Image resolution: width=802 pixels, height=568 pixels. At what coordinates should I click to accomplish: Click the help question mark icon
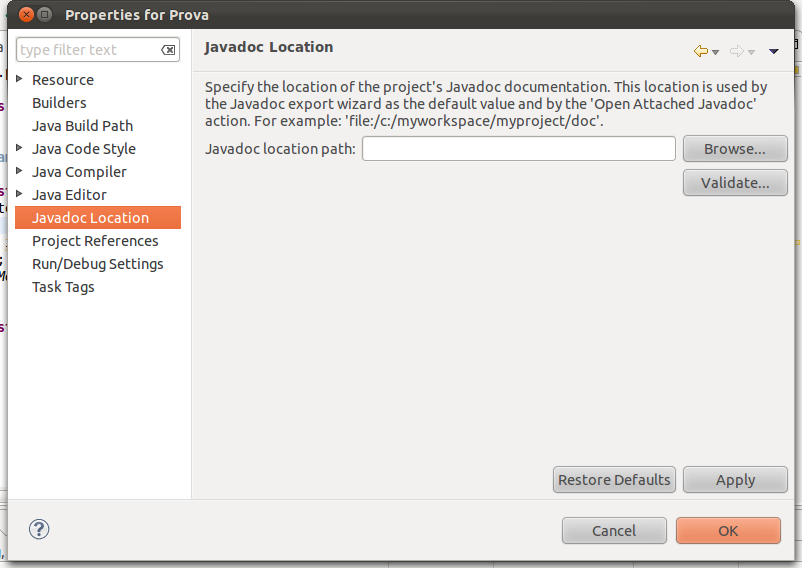(x=40, y=530)
